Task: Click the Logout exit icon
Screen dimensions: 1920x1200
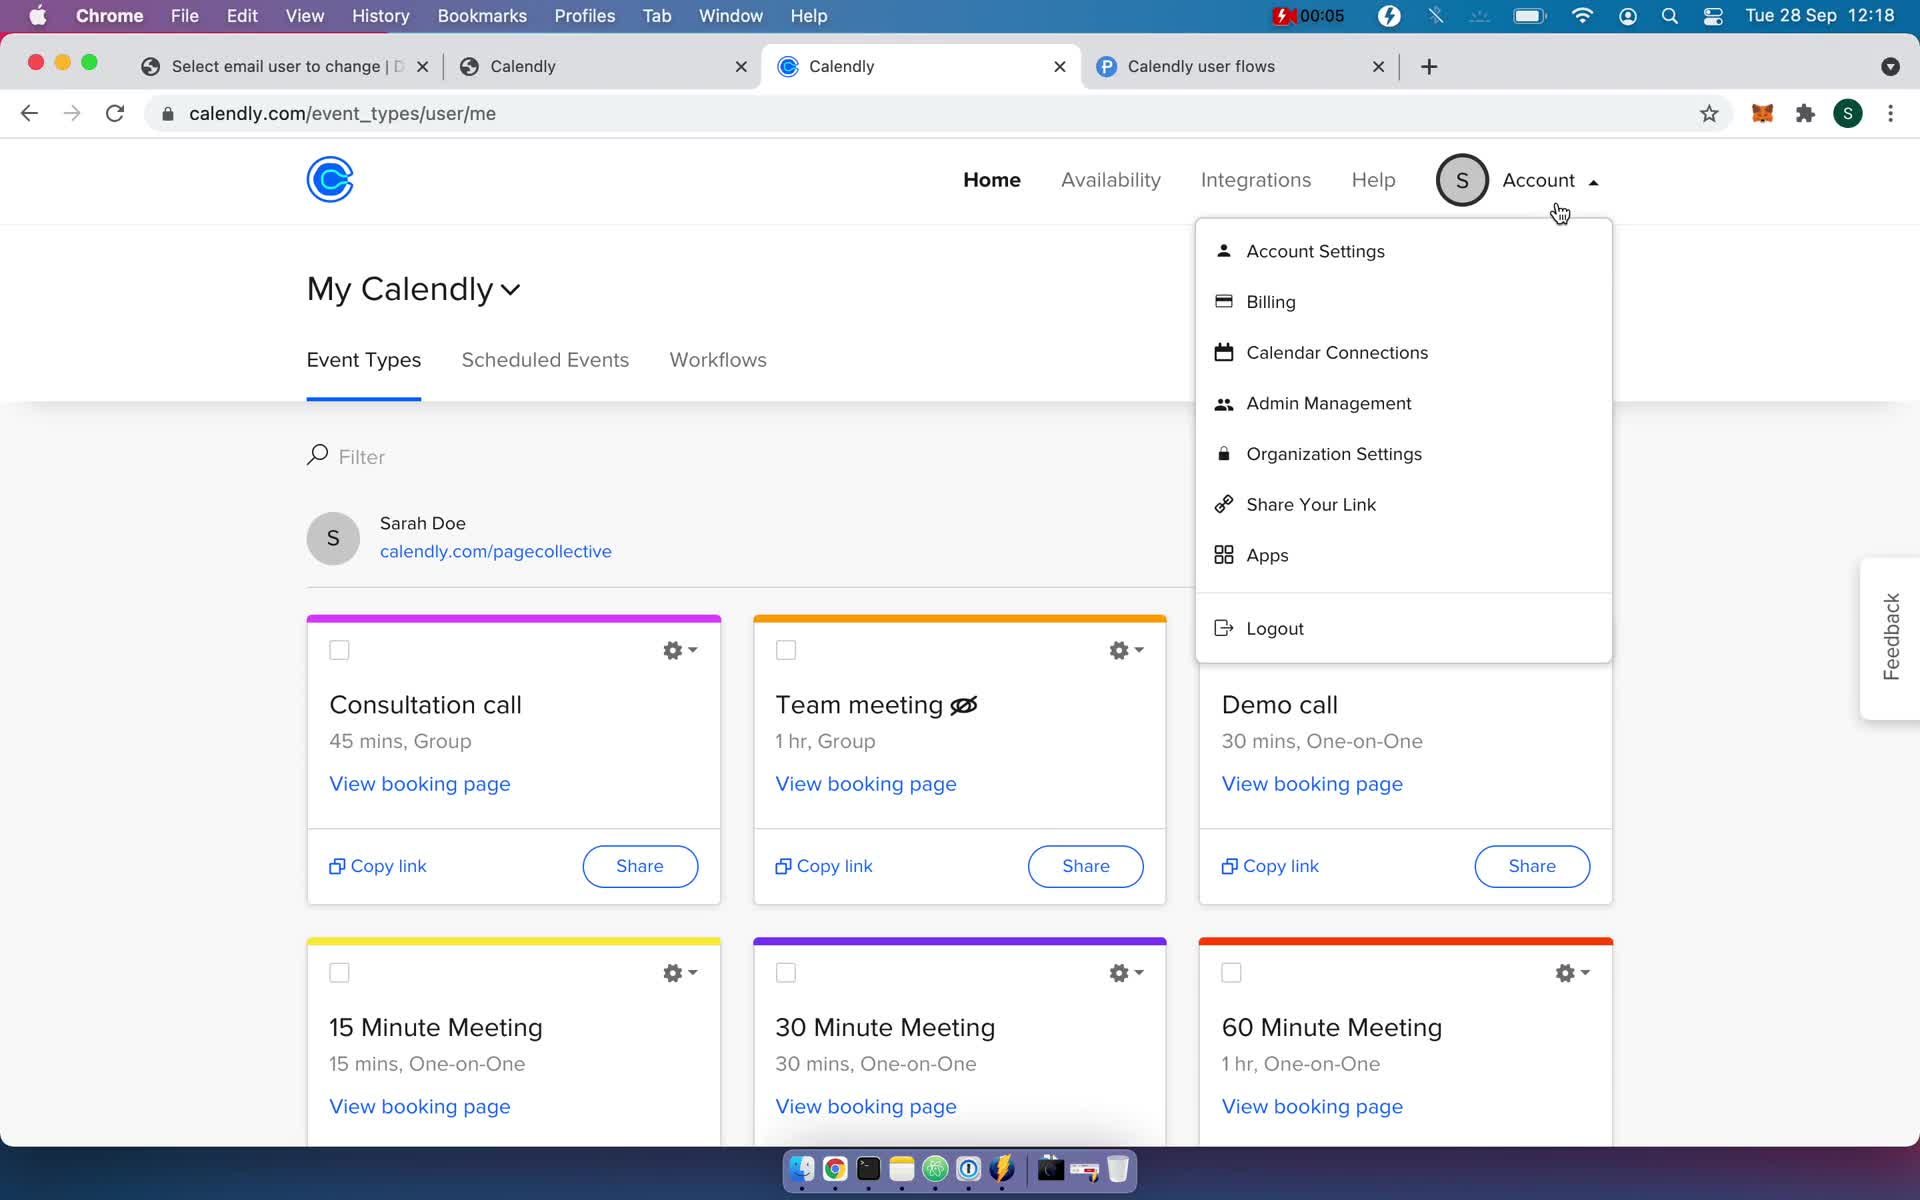Action: 1223,628
